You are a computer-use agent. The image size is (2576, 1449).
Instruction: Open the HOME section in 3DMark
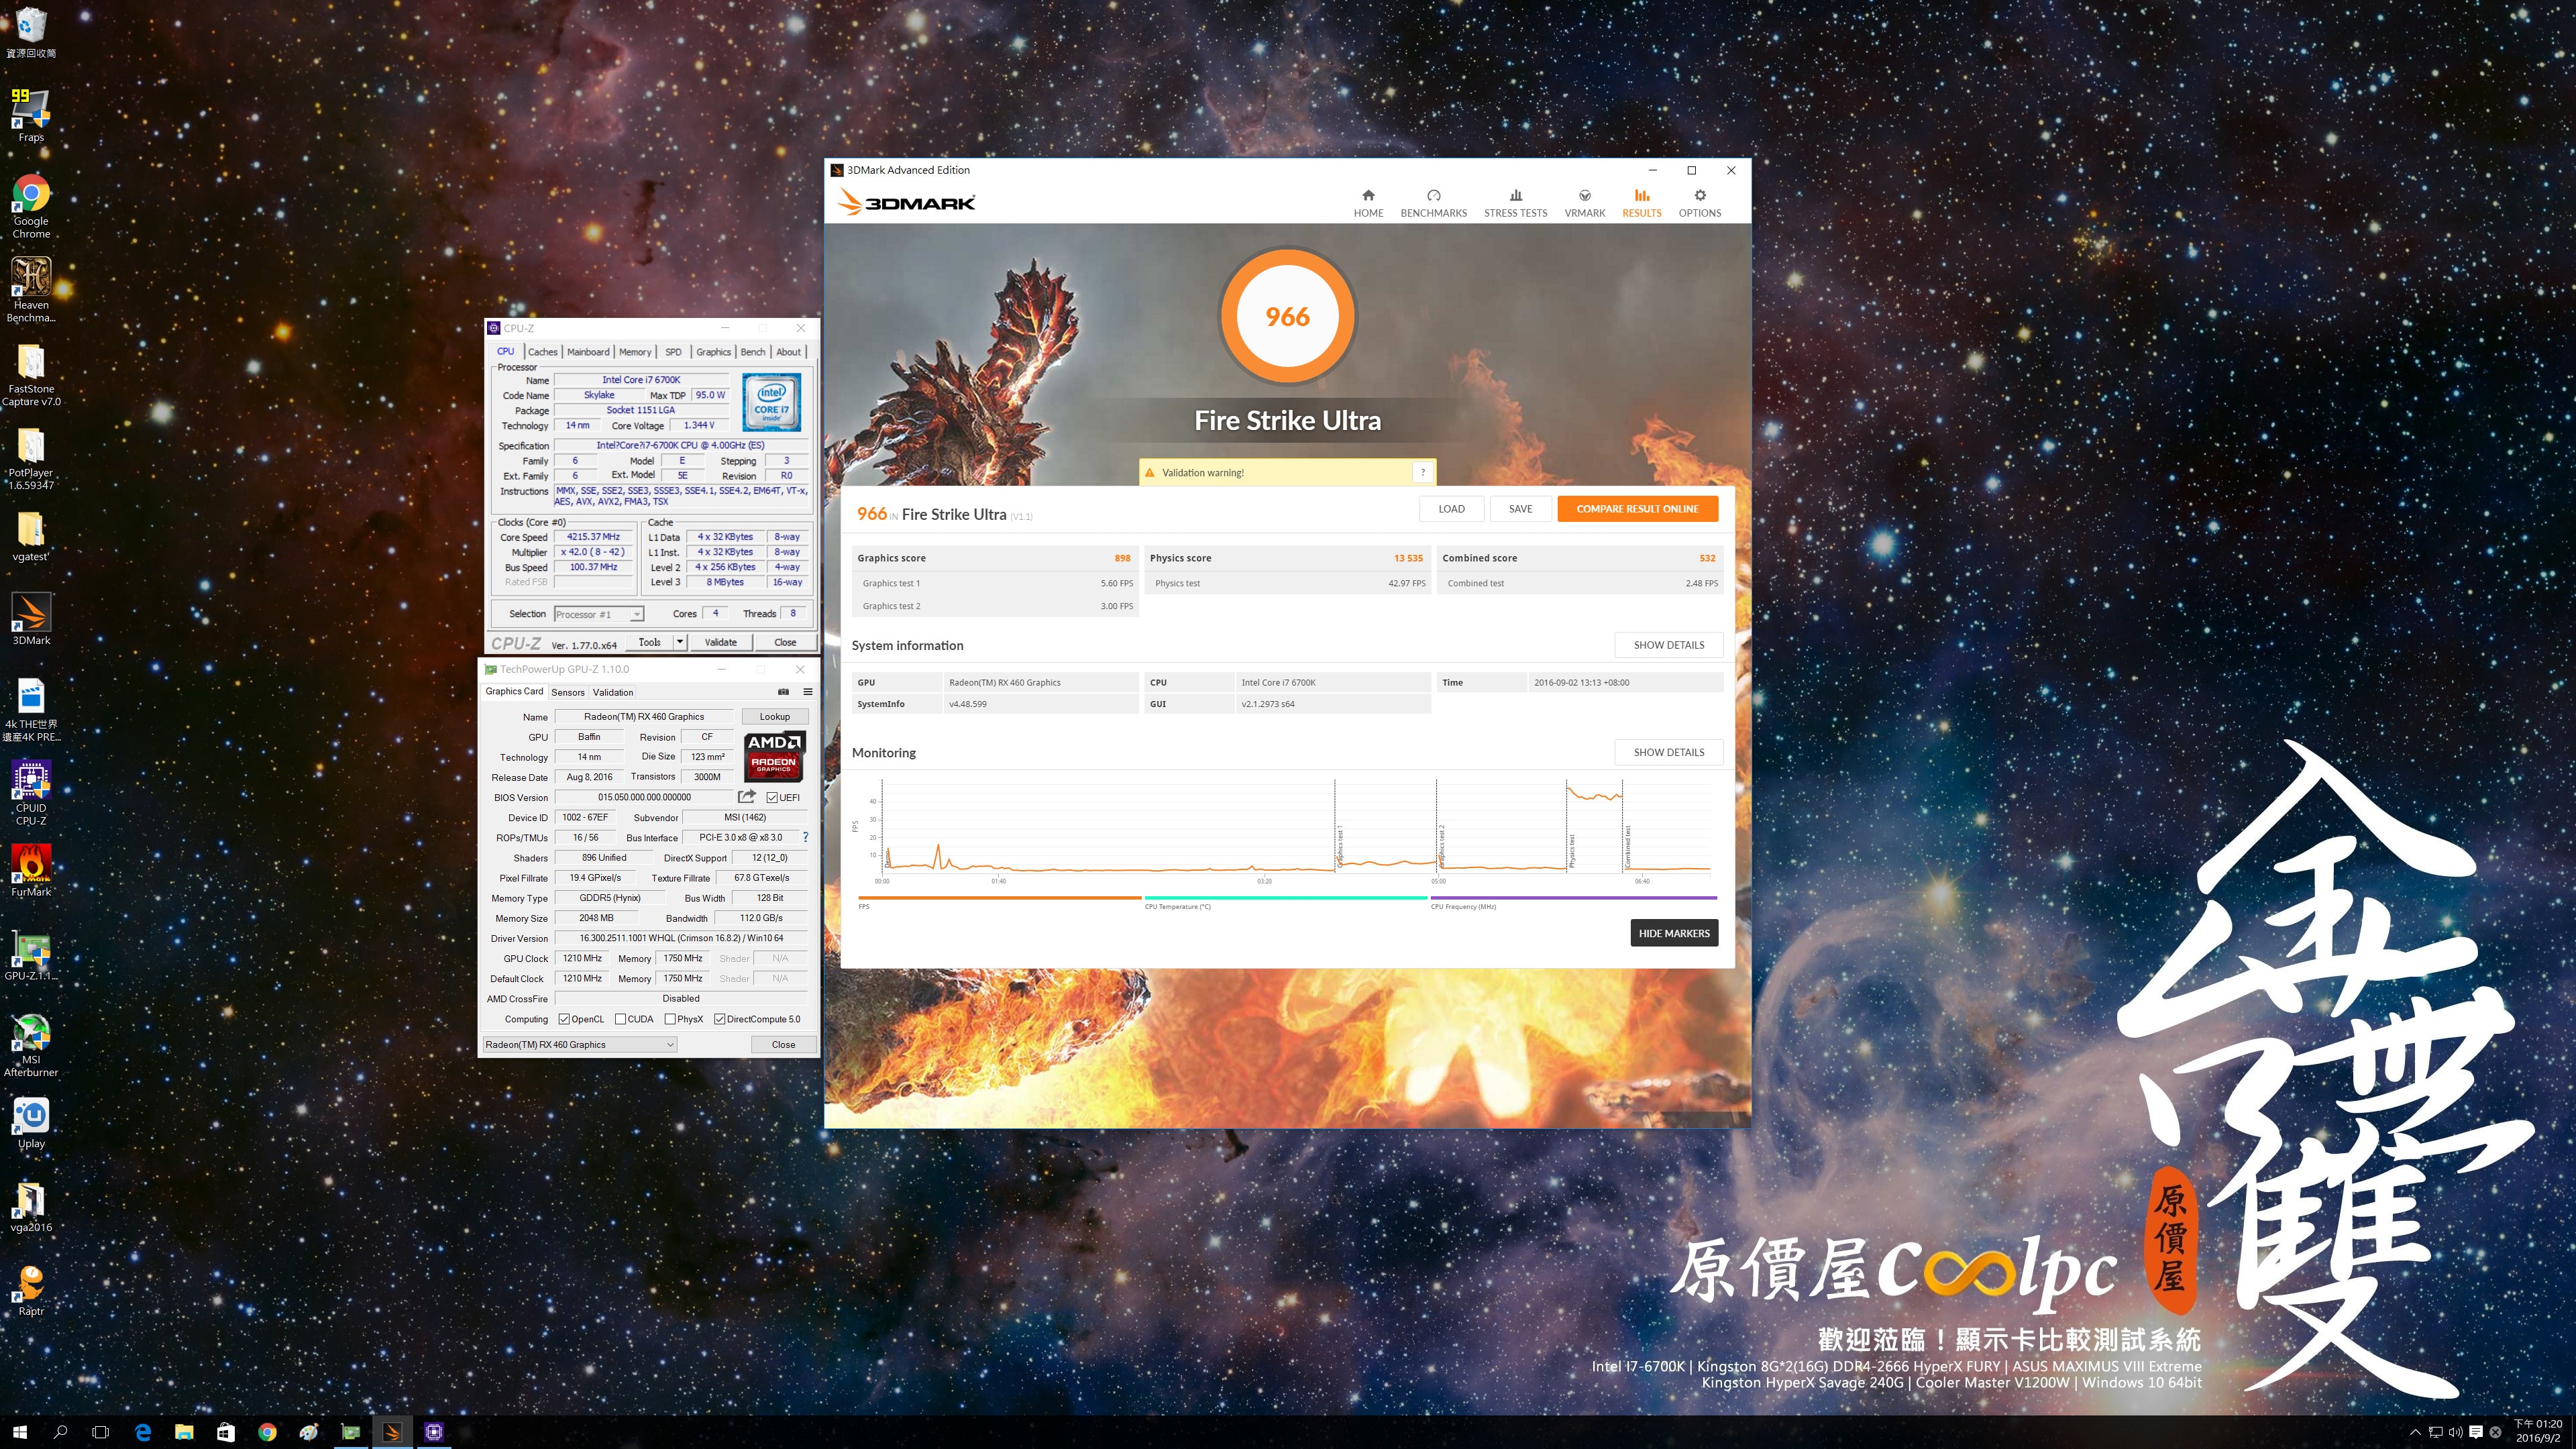1368,203
